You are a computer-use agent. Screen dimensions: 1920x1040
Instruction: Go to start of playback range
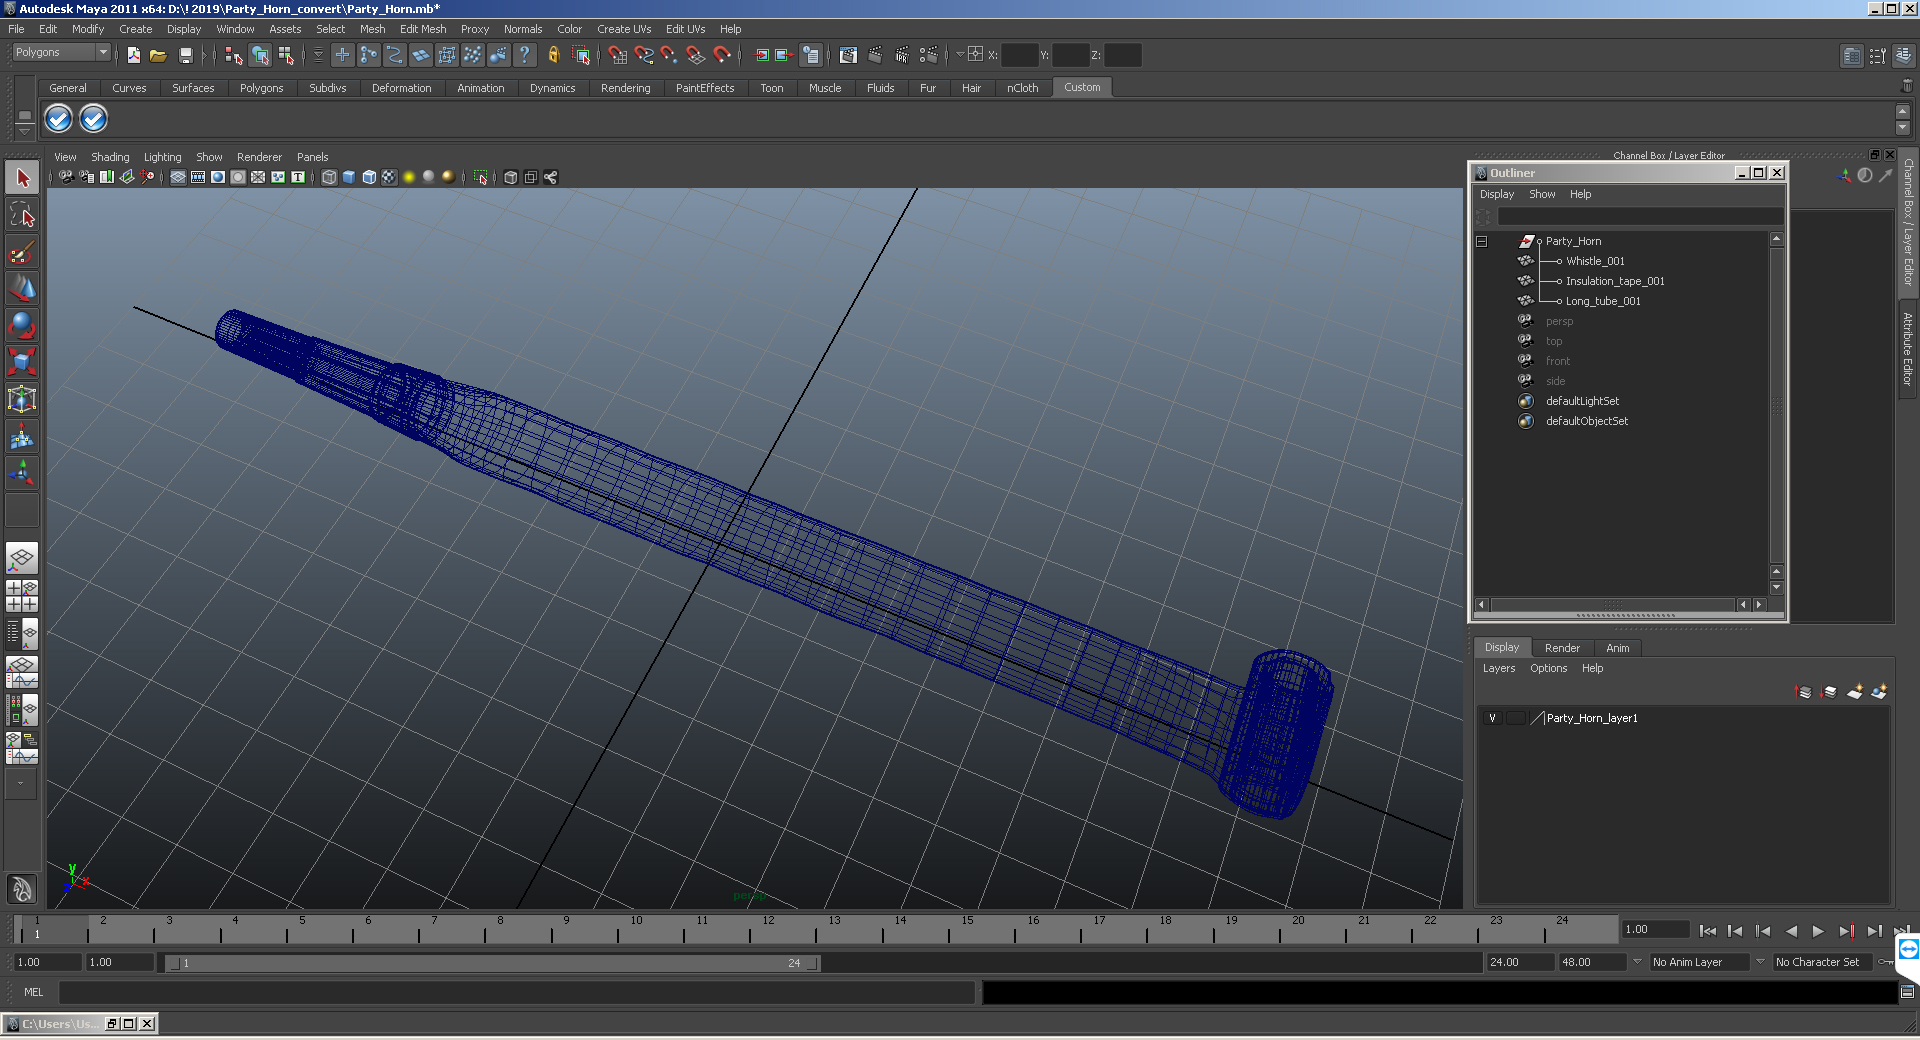[x=1708, y=931]
